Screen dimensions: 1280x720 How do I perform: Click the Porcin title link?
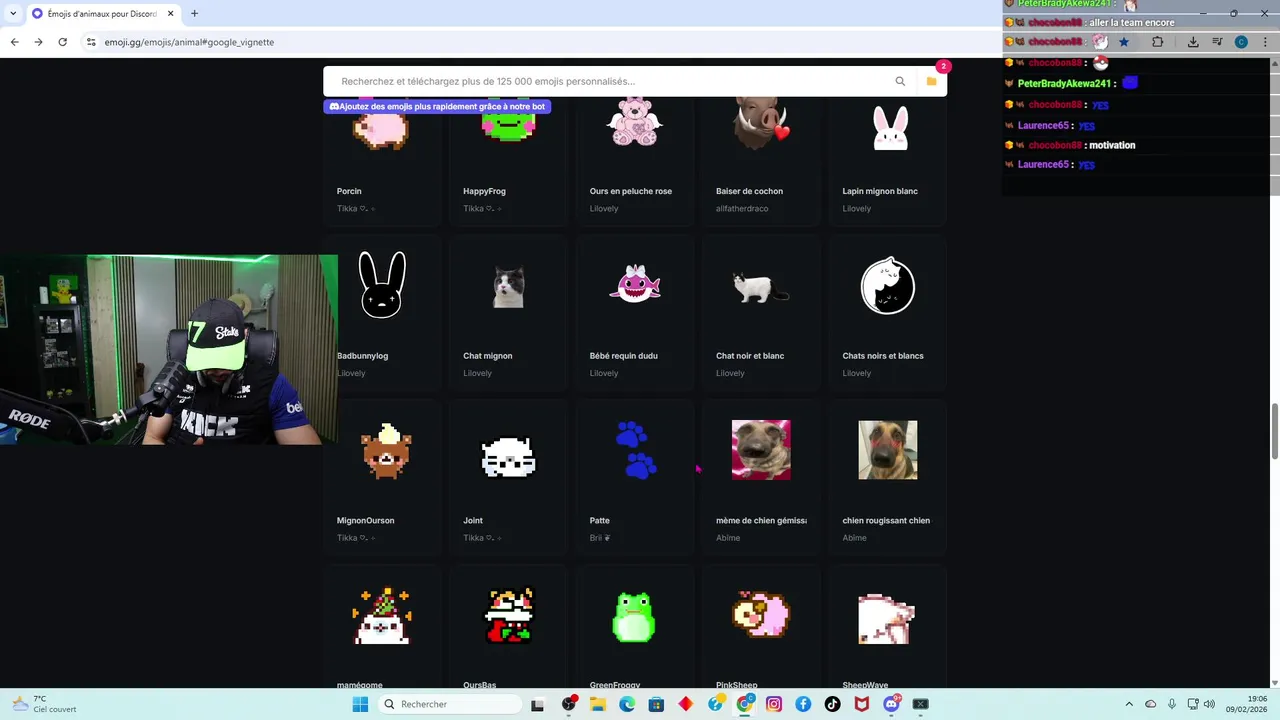tap(349, 191)
